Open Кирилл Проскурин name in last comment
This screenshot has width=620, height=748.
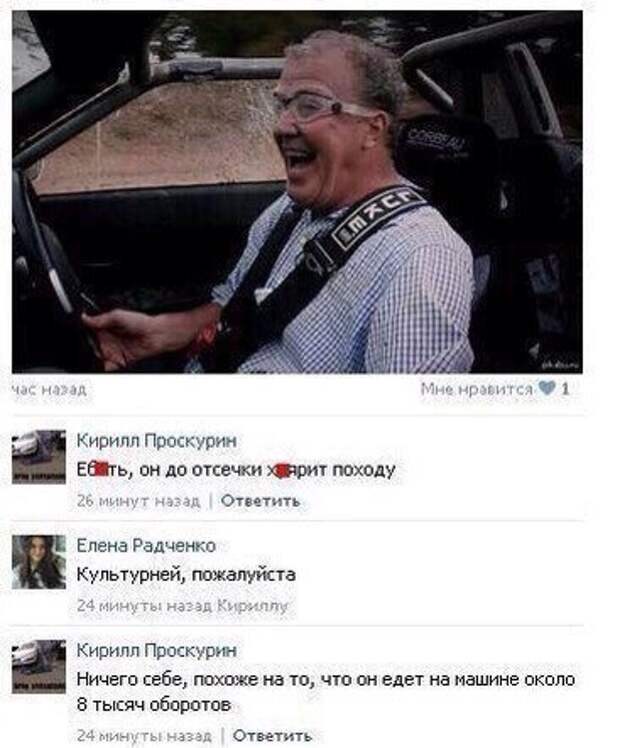156,650
